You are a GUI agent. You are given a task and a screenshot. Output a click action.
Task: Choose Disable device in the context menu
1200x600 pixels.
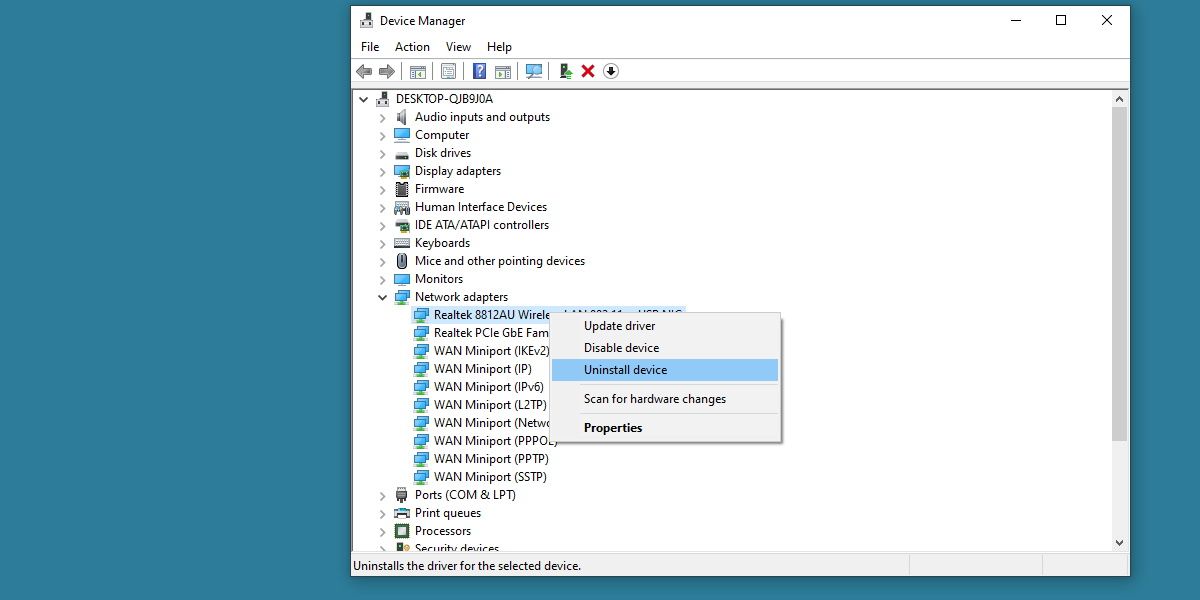[x=621, y=348]
